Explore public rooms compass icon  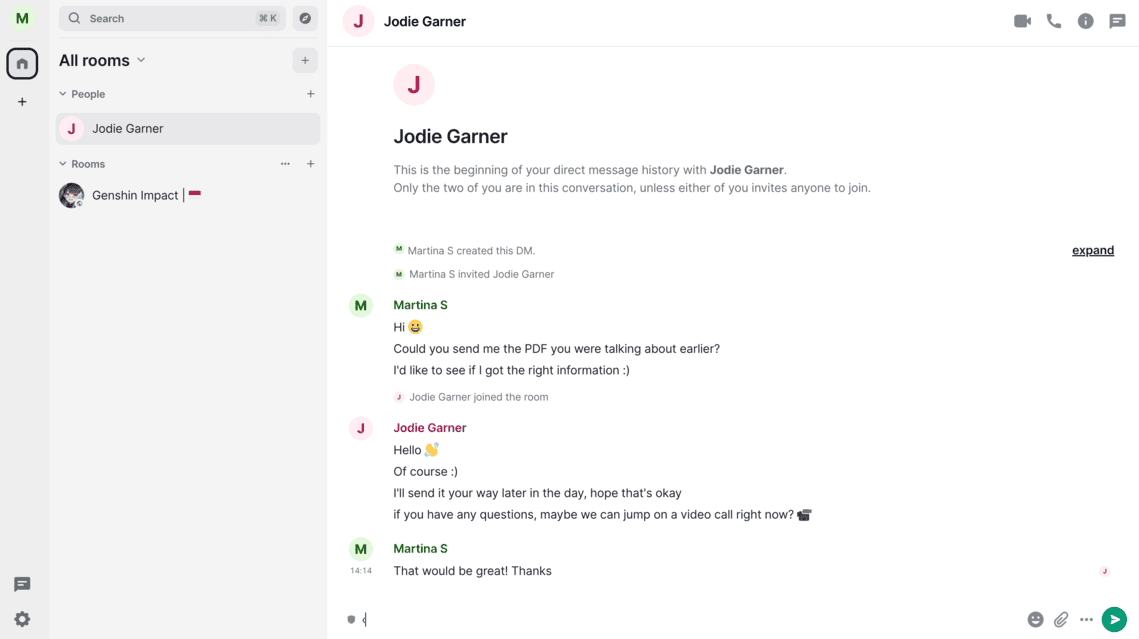(305, 18)
